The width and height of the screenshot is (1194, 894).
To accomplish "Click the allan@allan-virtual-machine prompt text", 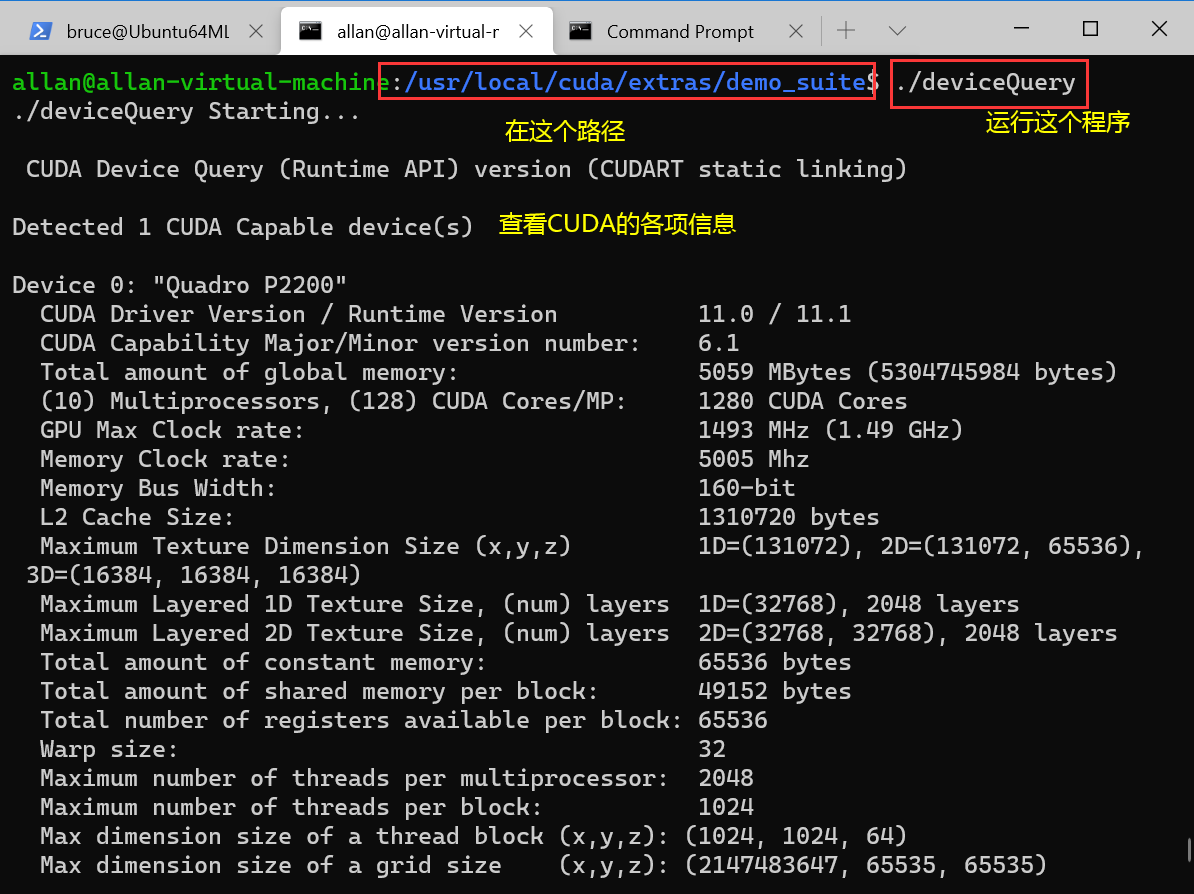I will click(200, 82).
